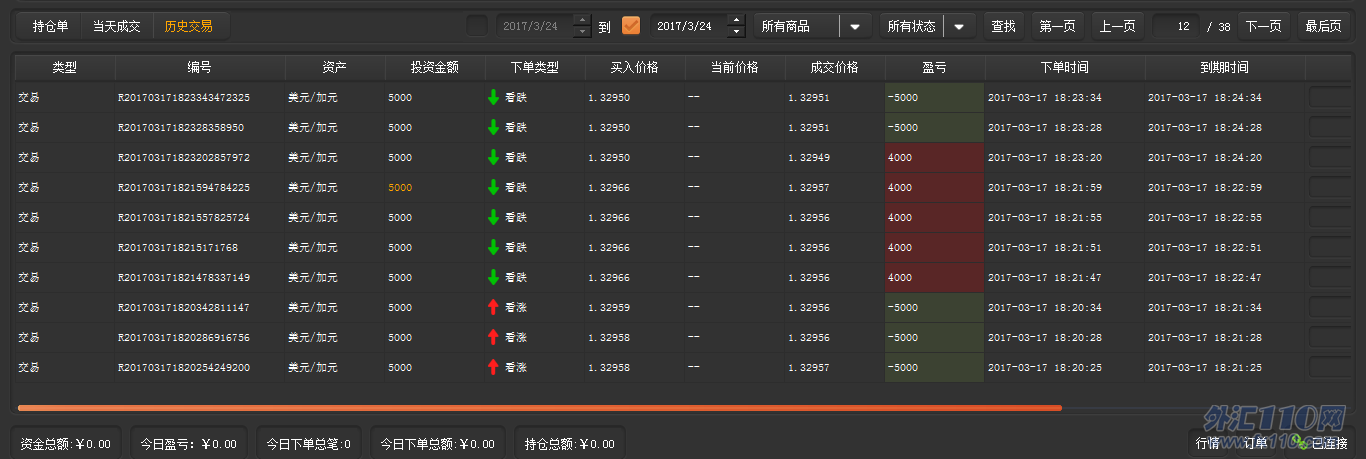This screenshot has height=459, width=1366.
Task: Enable the start date checkbox
Action: click(478, 26)
